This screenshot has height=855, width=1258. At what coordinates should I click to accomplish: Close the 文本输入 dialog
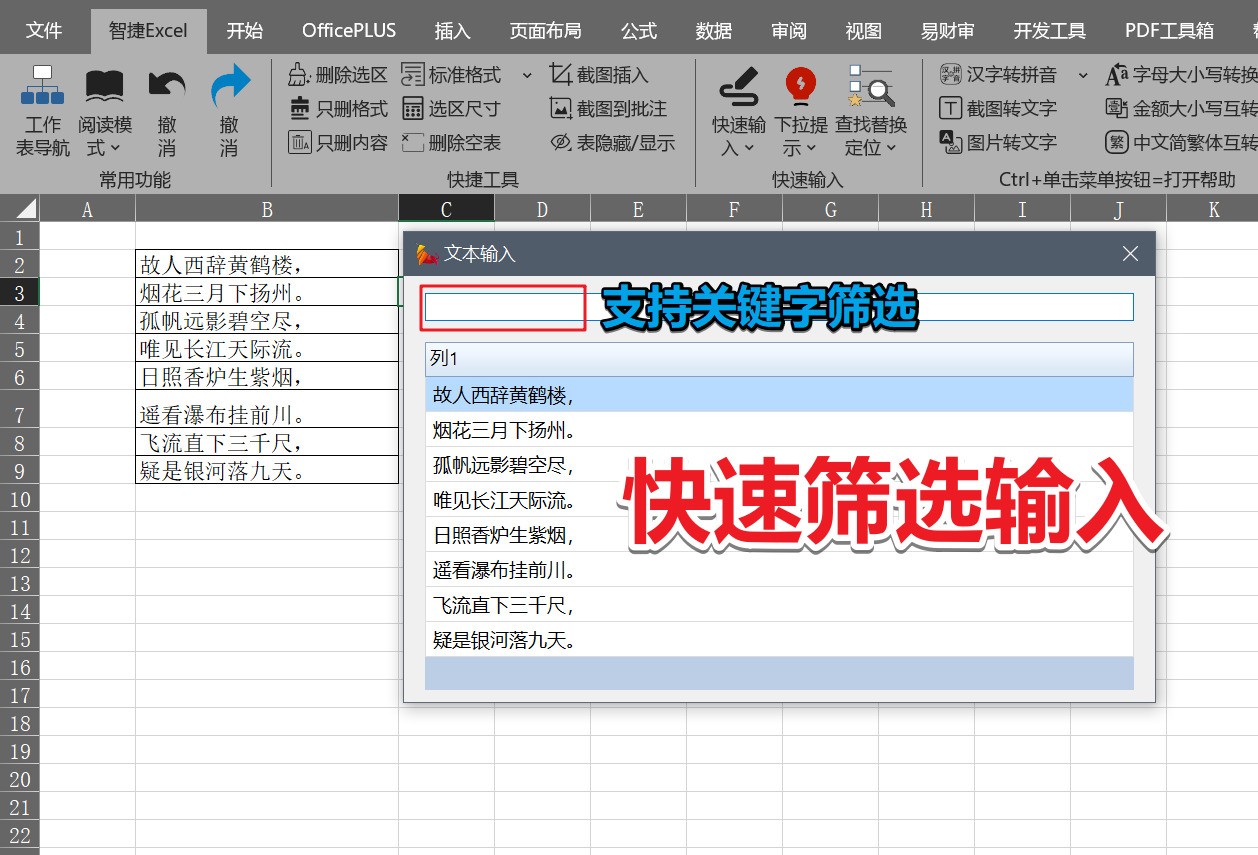tap(1130, 254)
